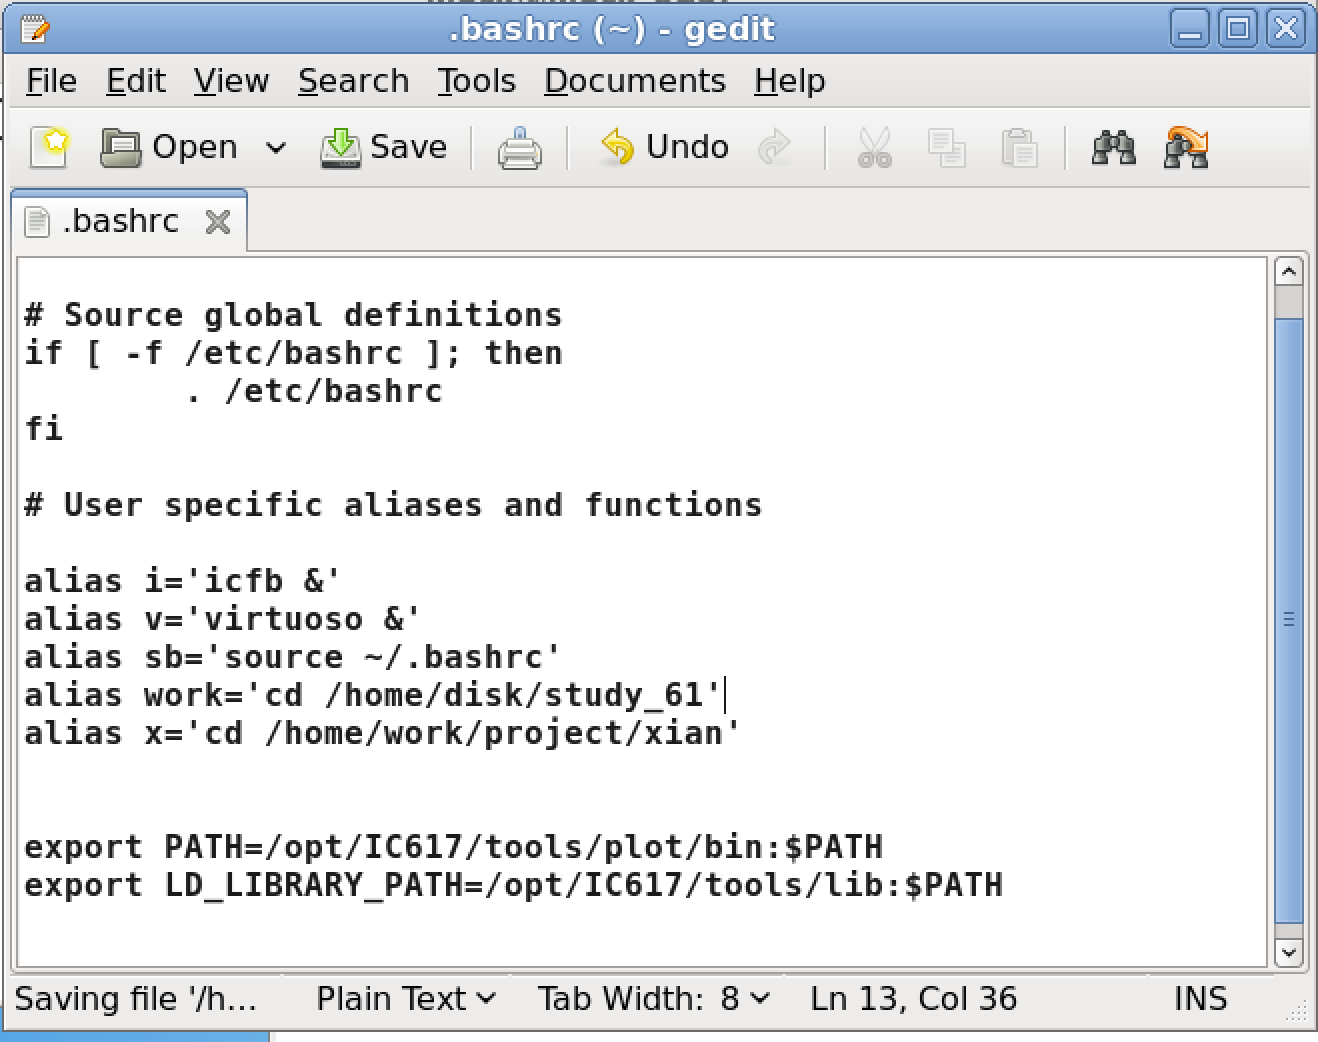Click the vertical scrollbar thumb
The height and width of the screenshot is (1042, 1318).
pyautogui.click(x=1289, y=620)
